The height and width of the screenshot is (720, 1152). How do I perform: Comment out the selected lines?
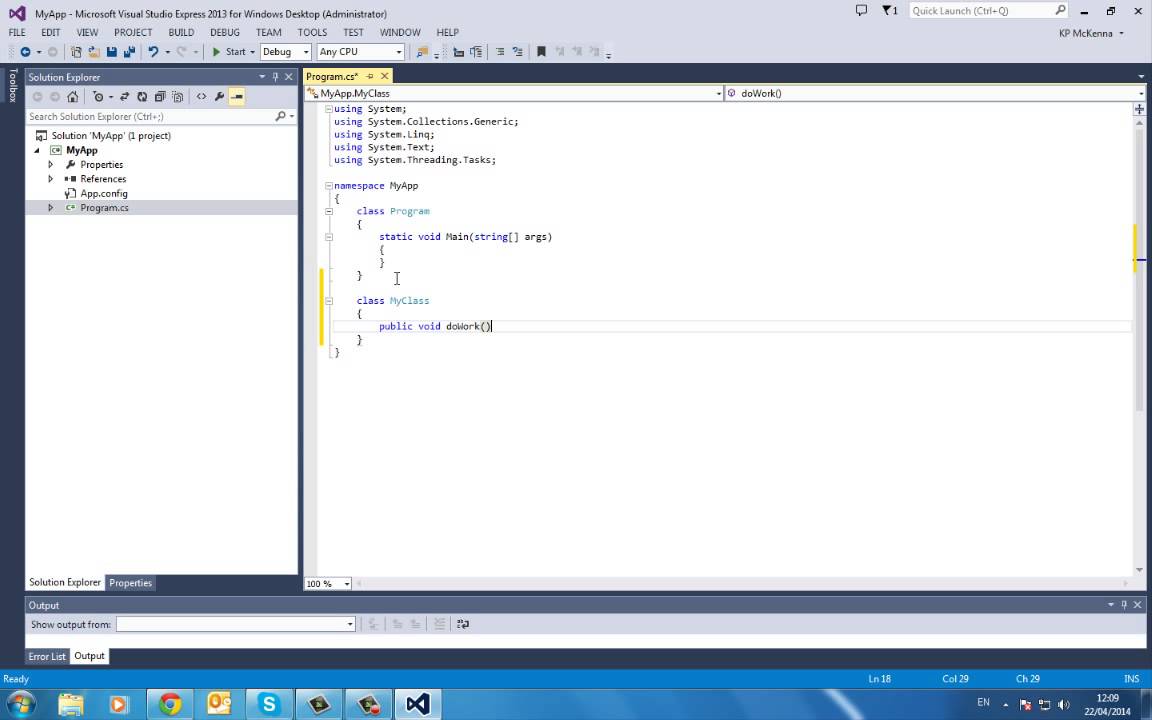click(500, 51)
